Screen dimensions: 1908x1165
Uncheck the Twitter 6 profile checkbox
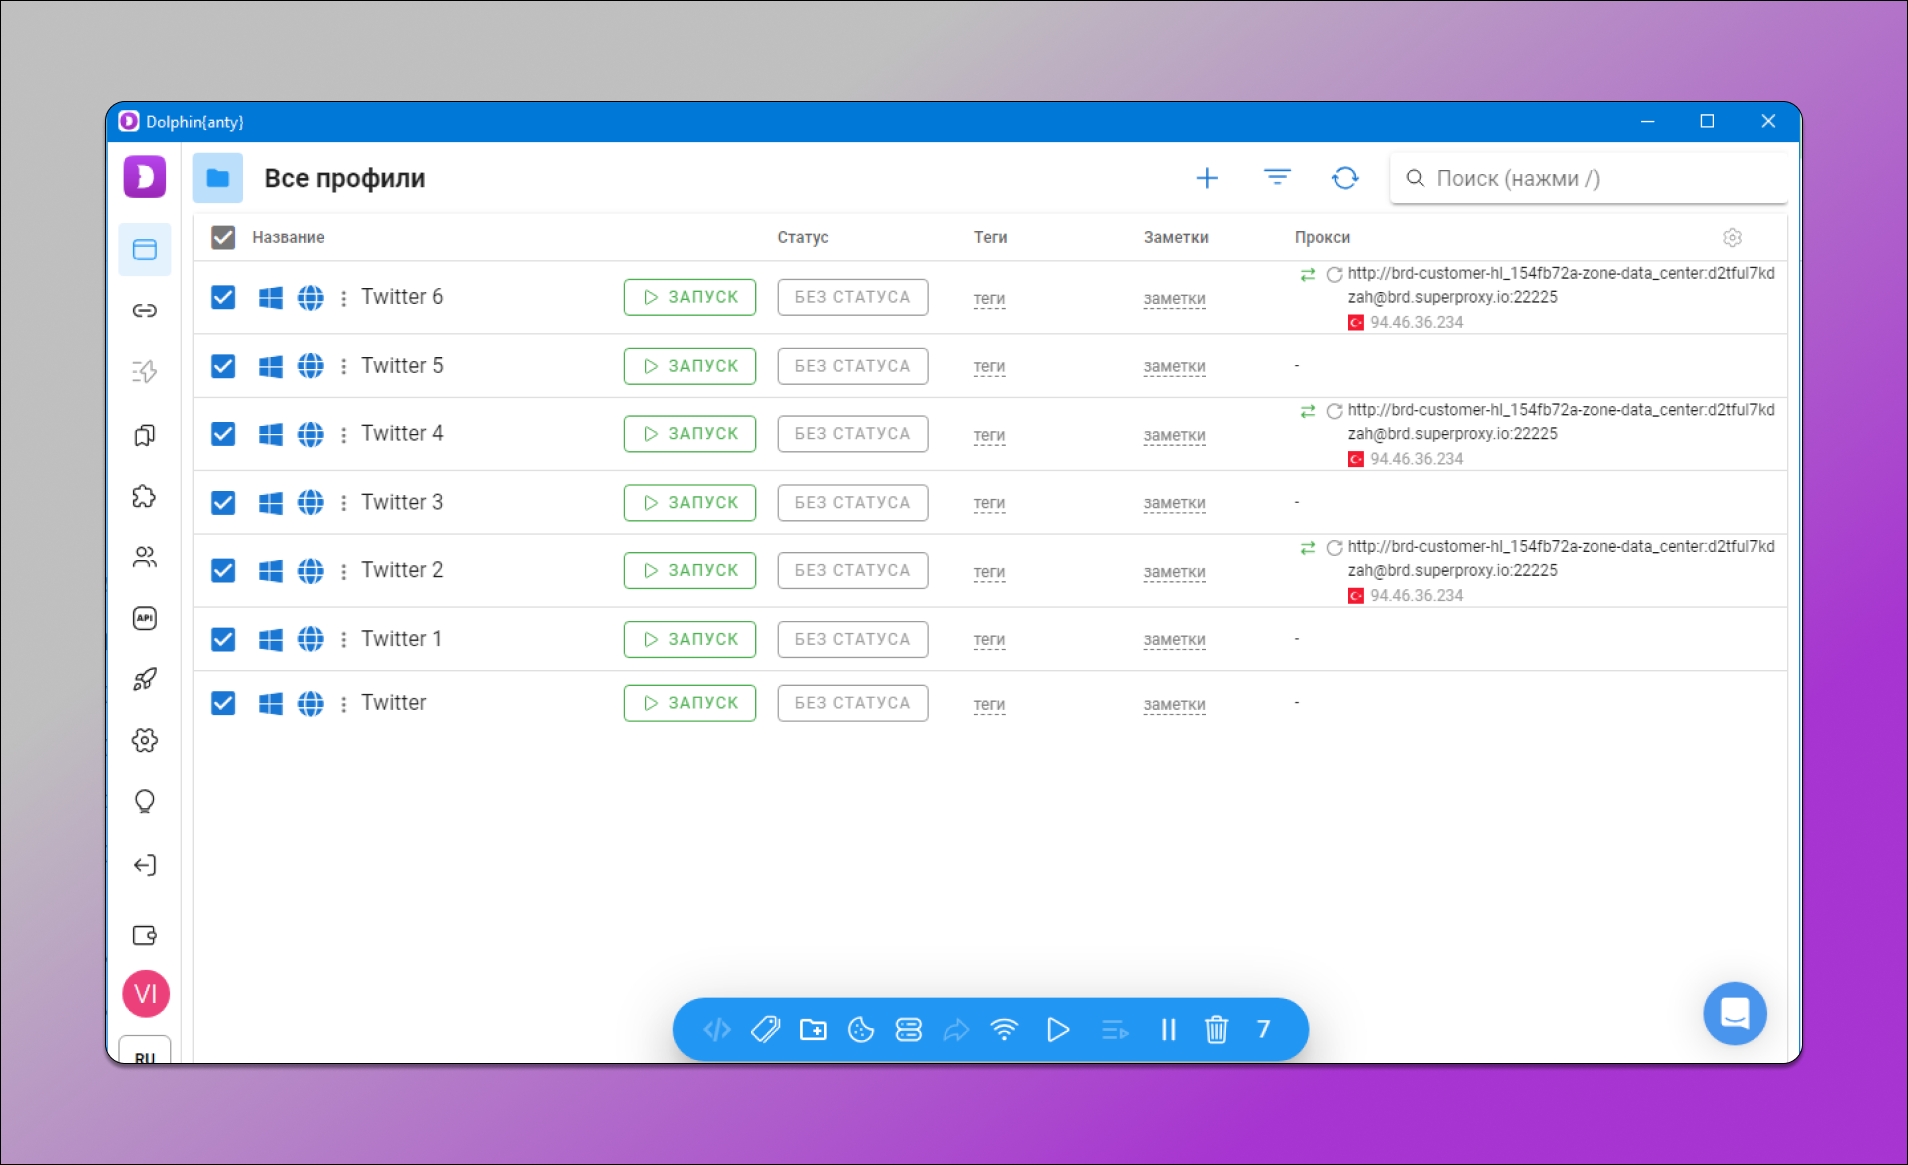tap(223, 297)
